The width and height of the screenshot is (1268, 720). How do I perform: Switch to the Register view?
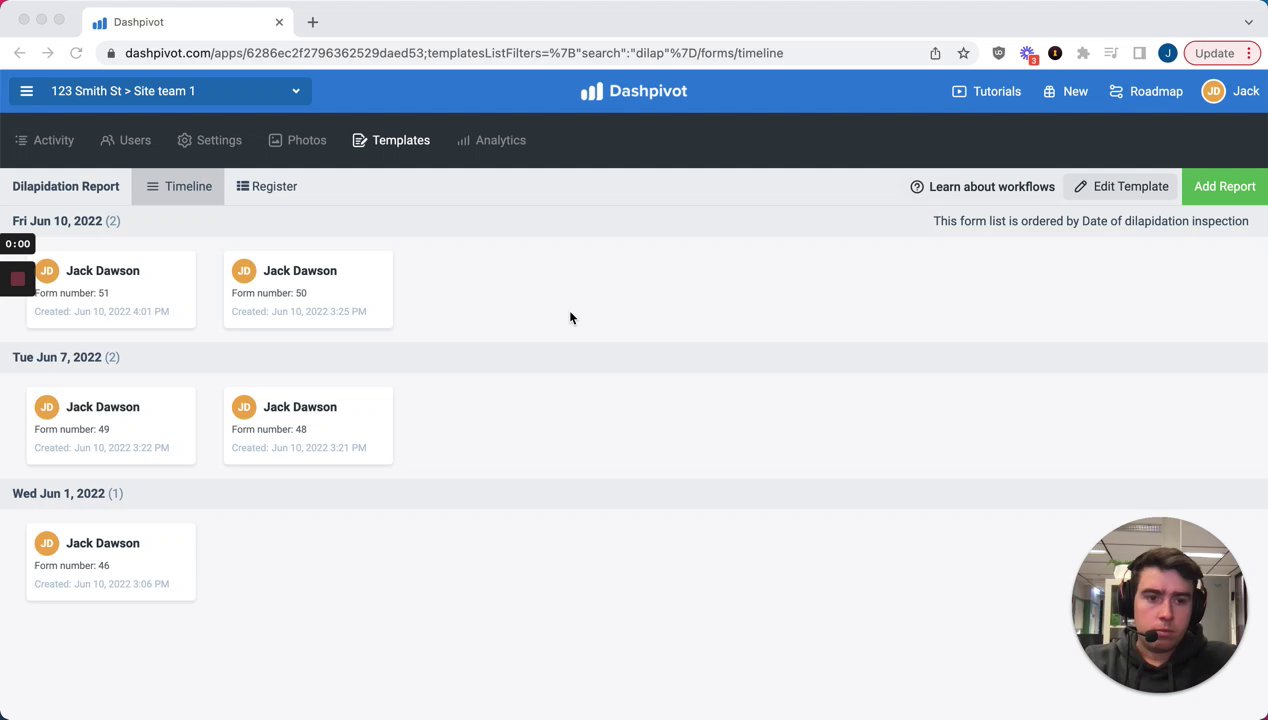point(267,186)
